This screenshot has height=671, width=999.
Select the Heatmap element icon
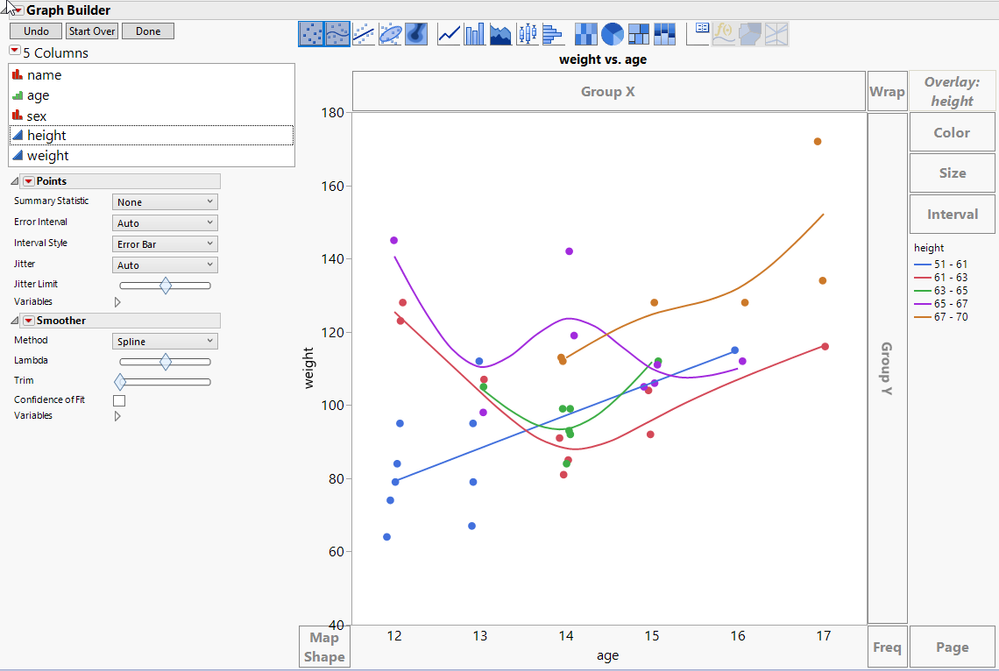586,34
